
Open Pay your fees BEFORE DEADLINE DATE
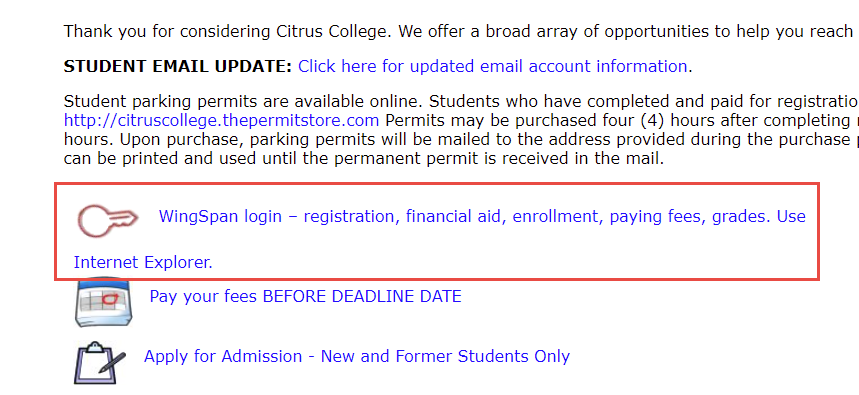click(306, 296)
